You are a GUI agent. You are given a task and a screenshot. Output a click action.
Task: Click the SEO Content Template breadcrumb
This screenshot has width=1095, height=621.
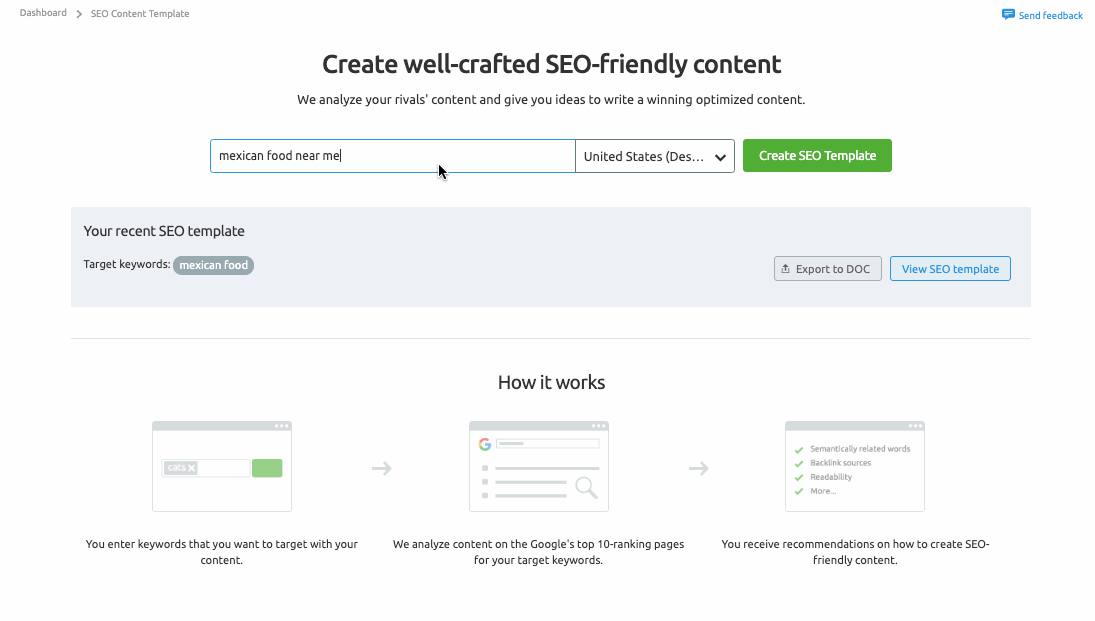139,13
